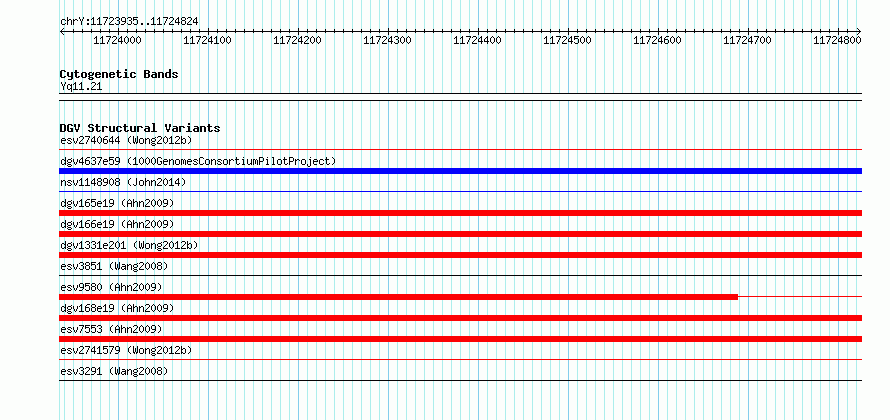The width and height of the screenshot is (890, 420).
Task: Open variant nsv1148908 (John2014) label
Action: [x=123, y=182]
